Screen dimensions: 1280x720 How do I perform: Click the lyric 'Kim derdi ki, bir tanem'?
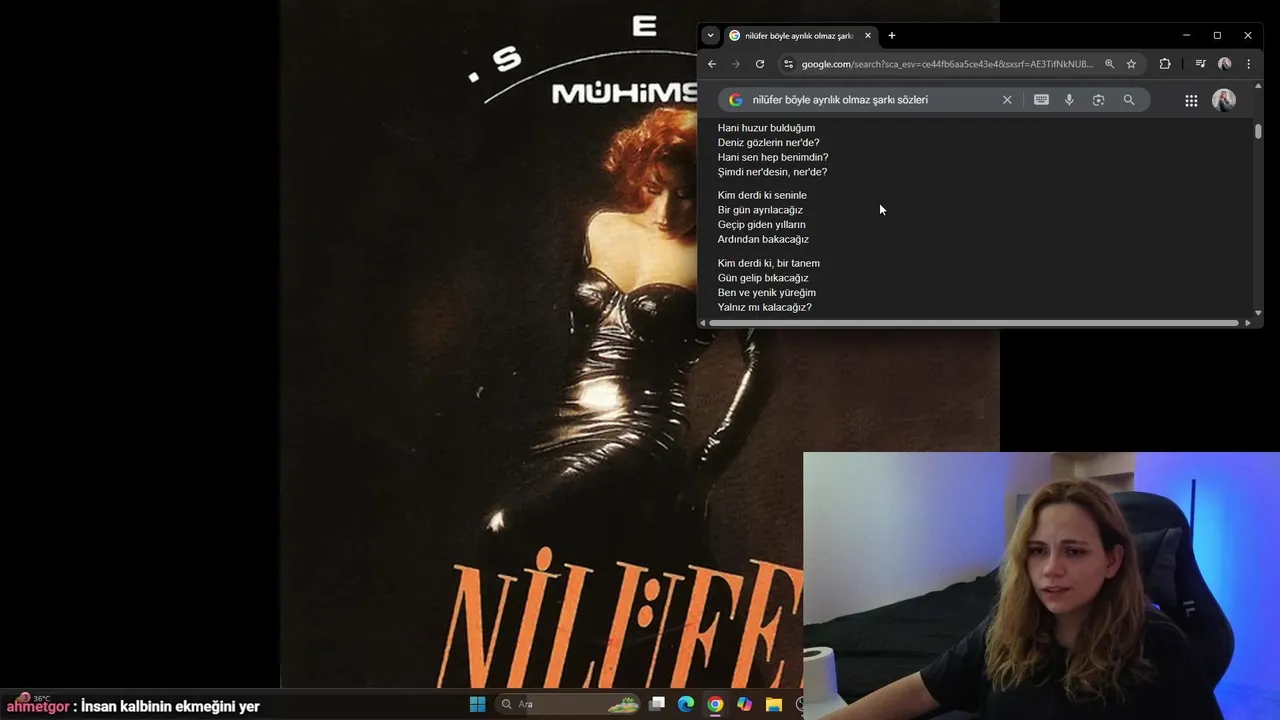pyautogui.click(x=769, y=263)
